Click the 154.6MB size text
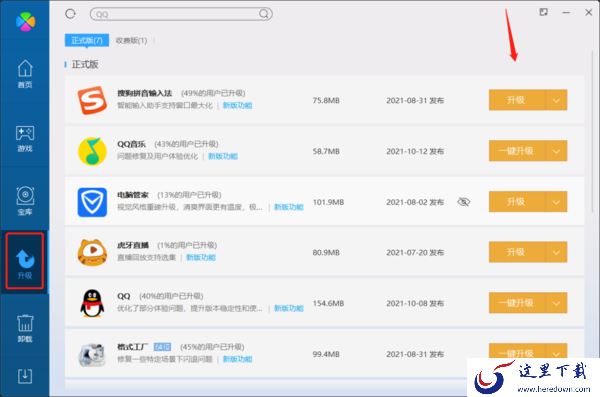The width and height of the screenshot is (600, 397). pyautogui.click(x=328, y=303)
